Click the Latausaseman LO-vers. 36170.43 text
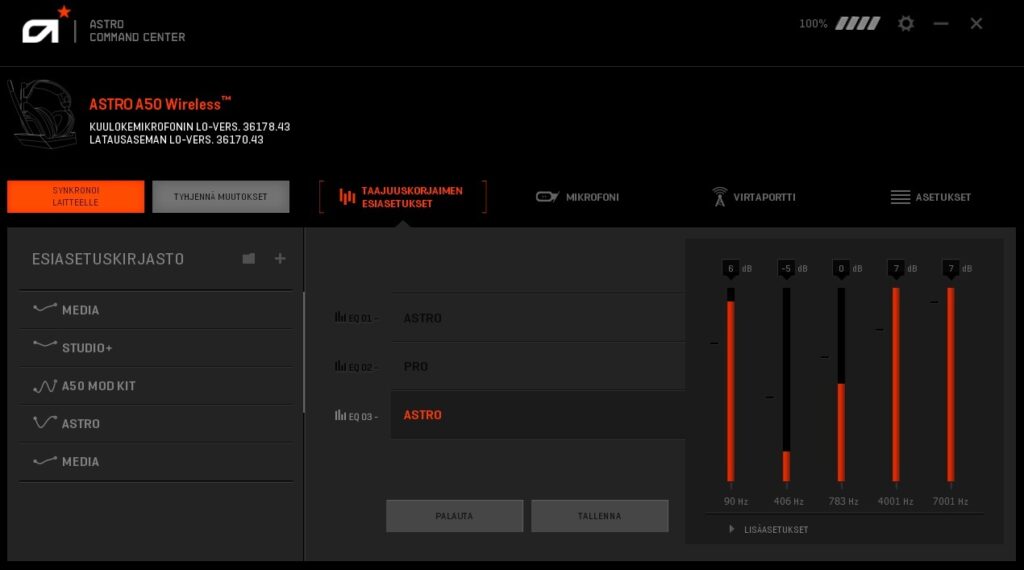The image size is (1024, 570). (x=176, y=140)
